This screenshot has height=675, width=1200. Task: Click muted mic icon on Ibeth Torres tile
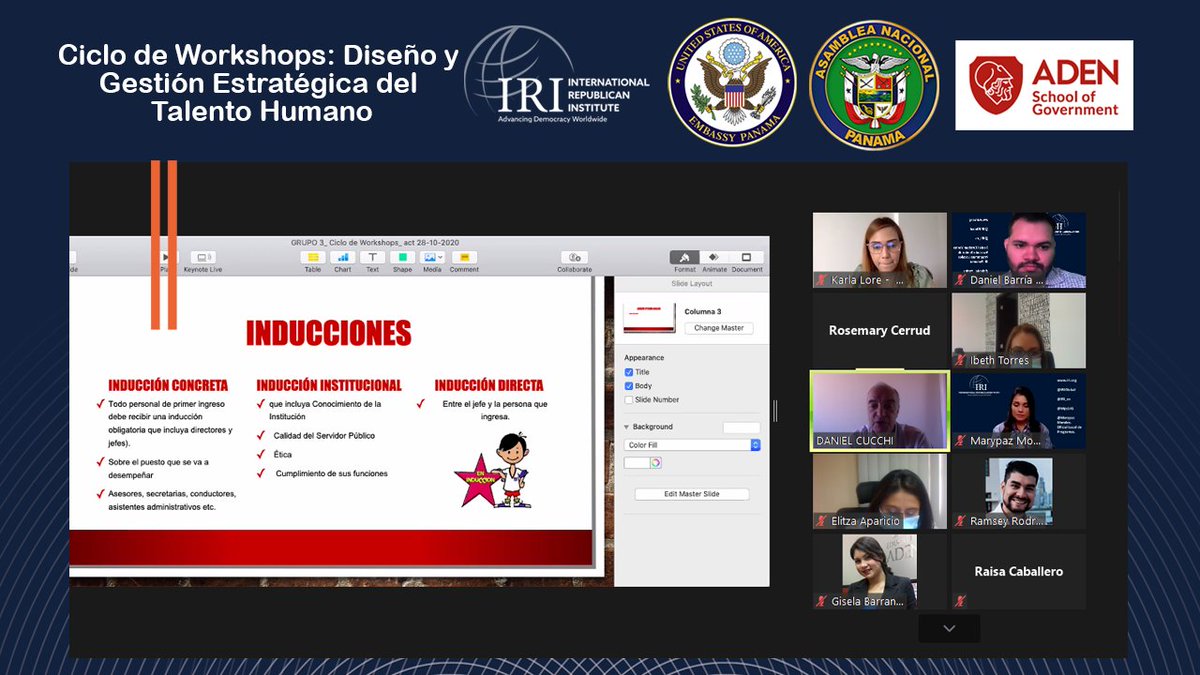961,360
